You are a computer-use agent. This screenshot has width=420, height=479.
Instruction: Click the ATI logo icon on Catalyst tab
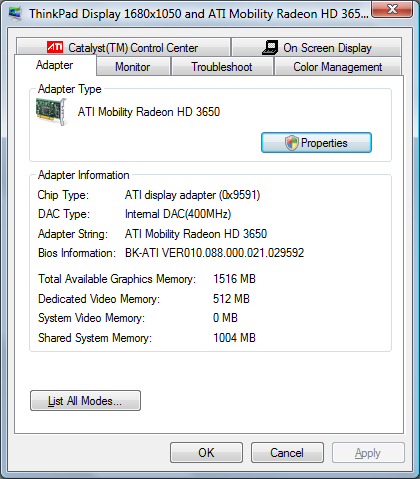tap(55, 47)
